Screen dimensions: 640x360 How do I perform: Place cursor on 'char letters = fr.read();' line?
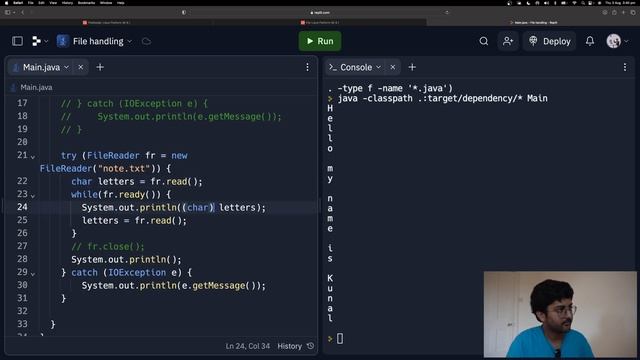[137, 181]
